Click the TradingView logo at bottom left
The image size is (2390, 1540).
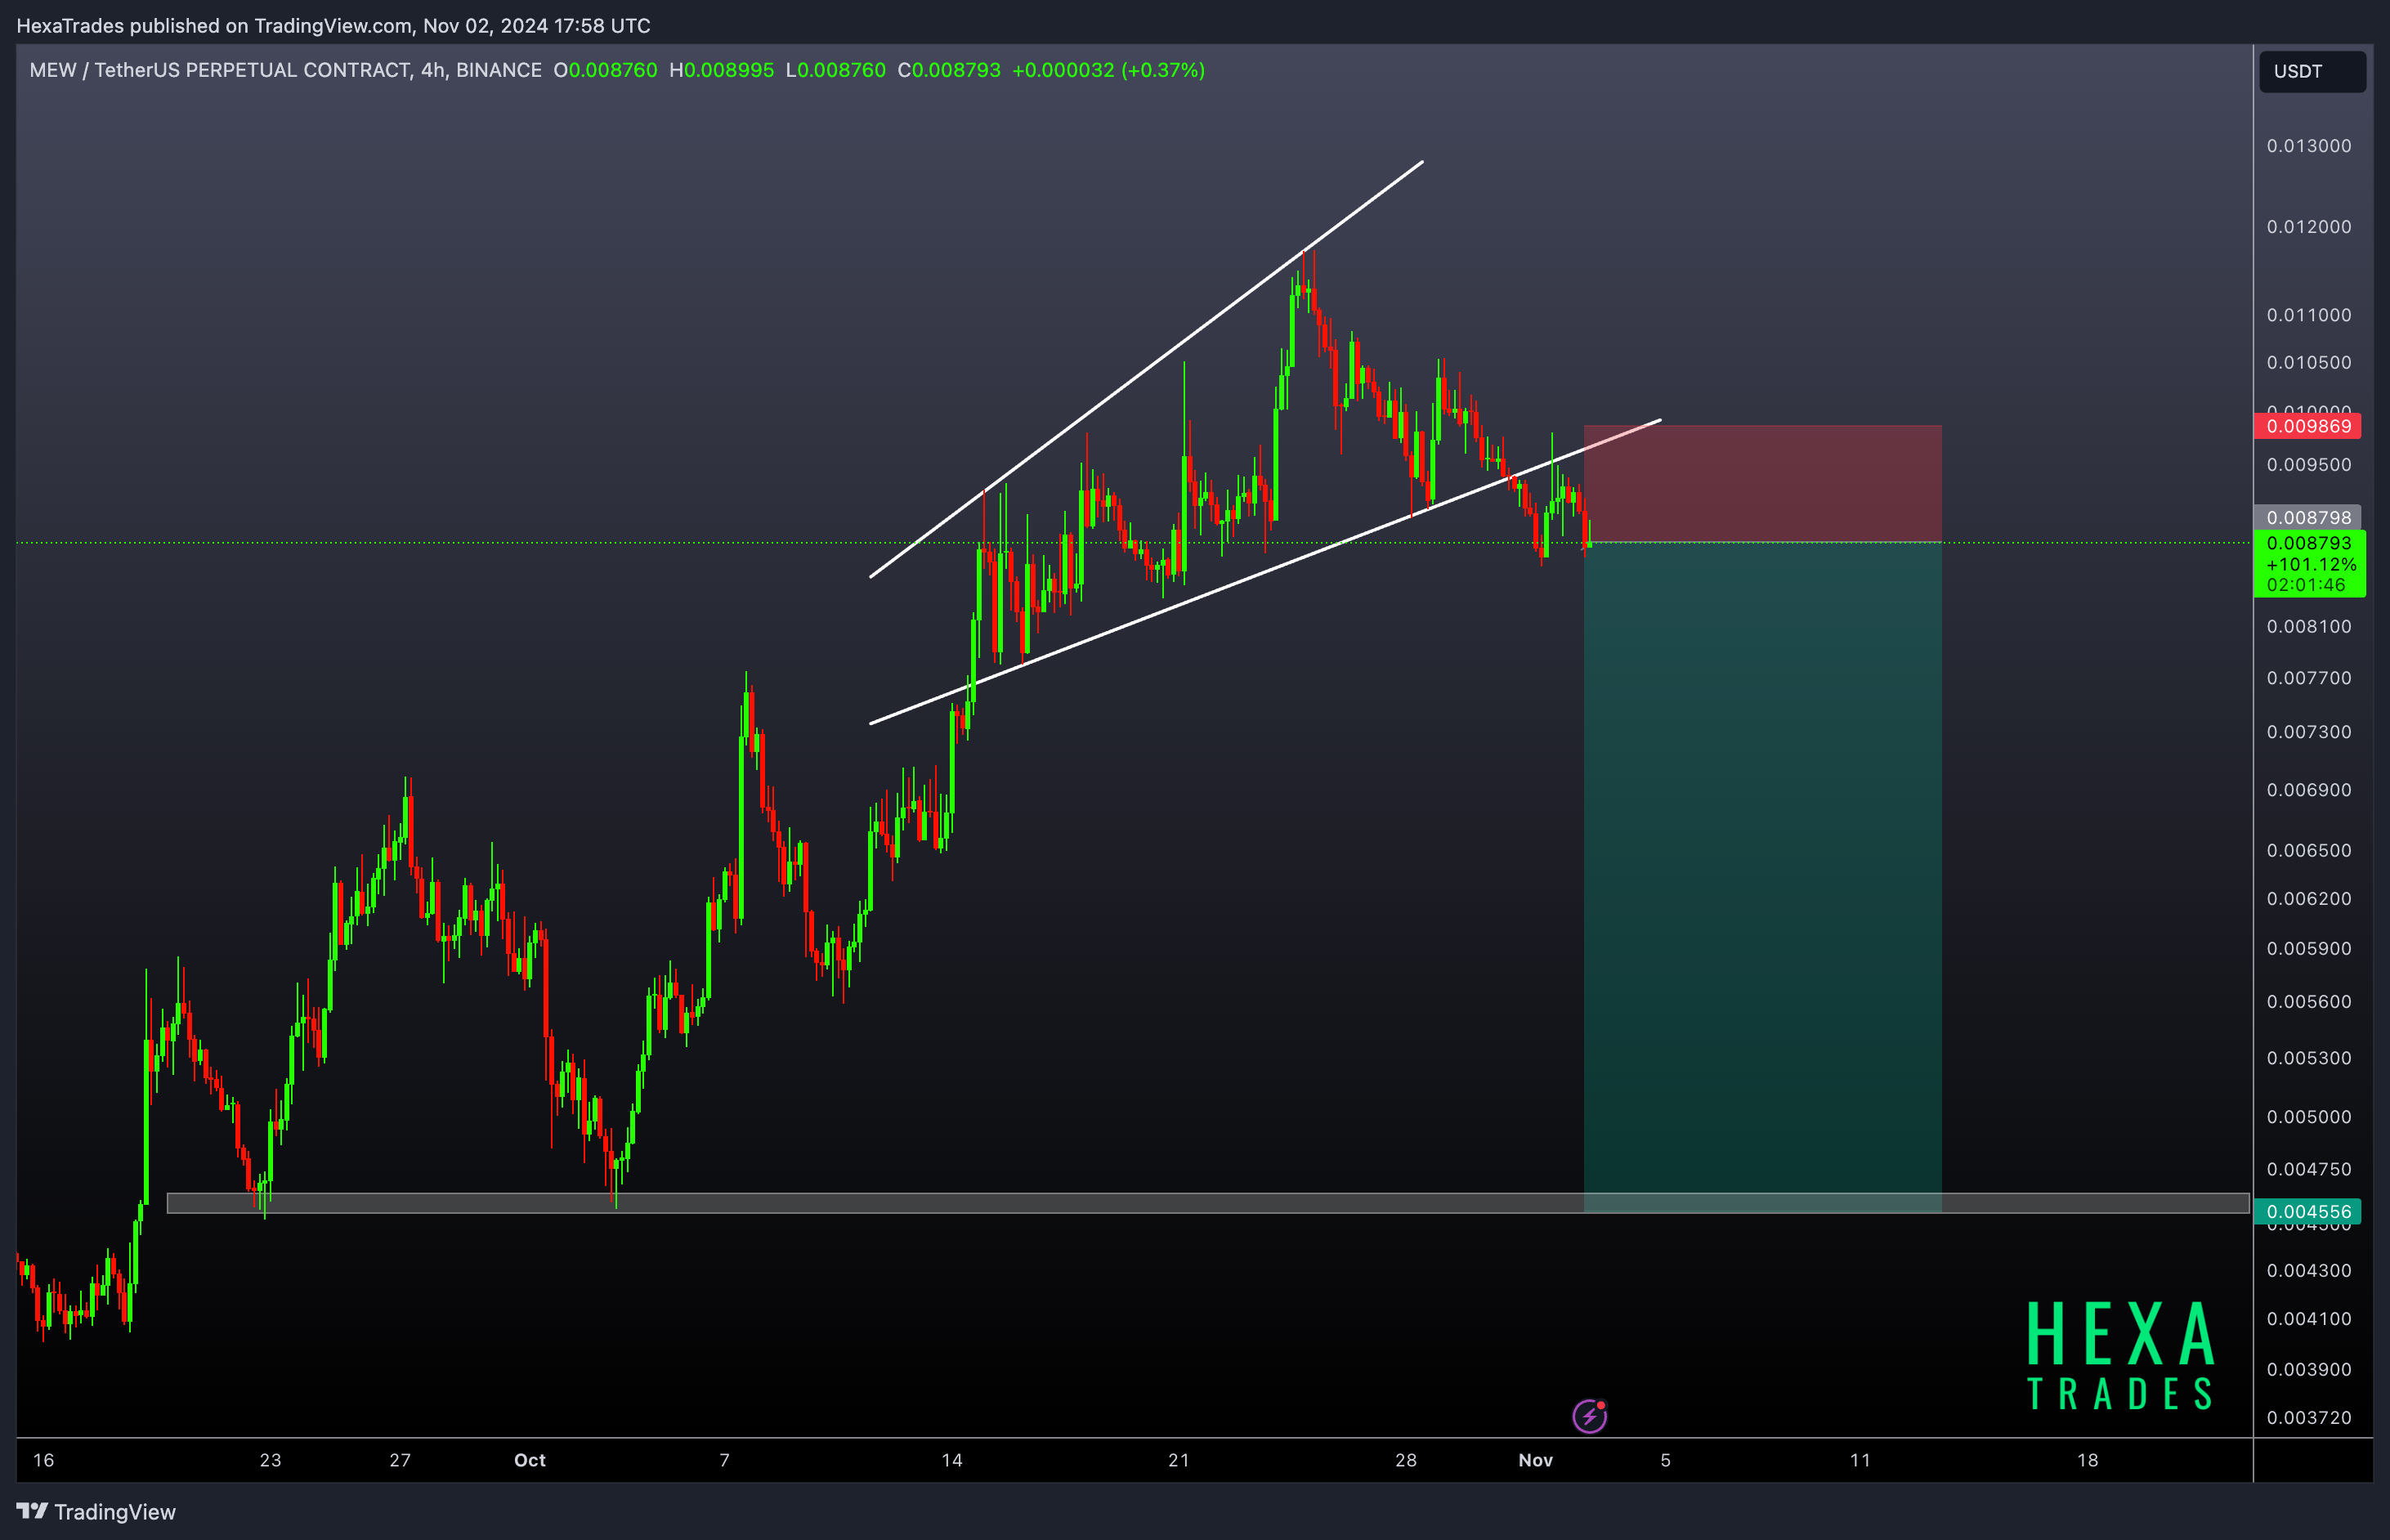tap(96, 1511)
